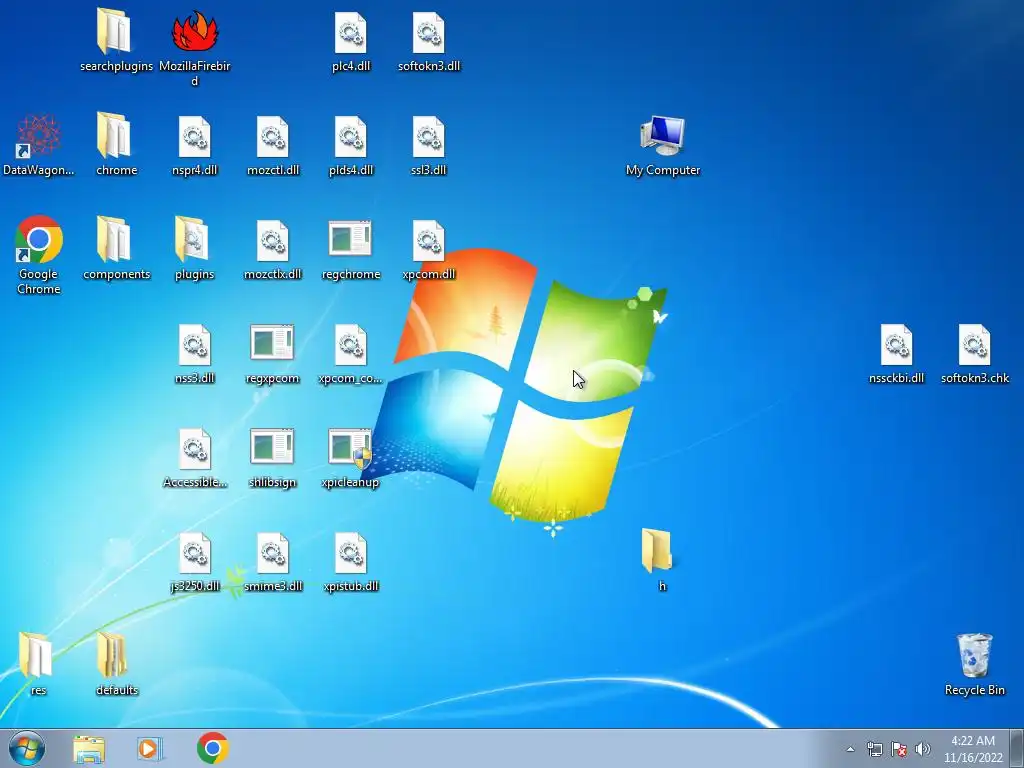This screenshot has height=768, width=1024.
Task: Select the My Computer icon
Action: tap(663, 136)
